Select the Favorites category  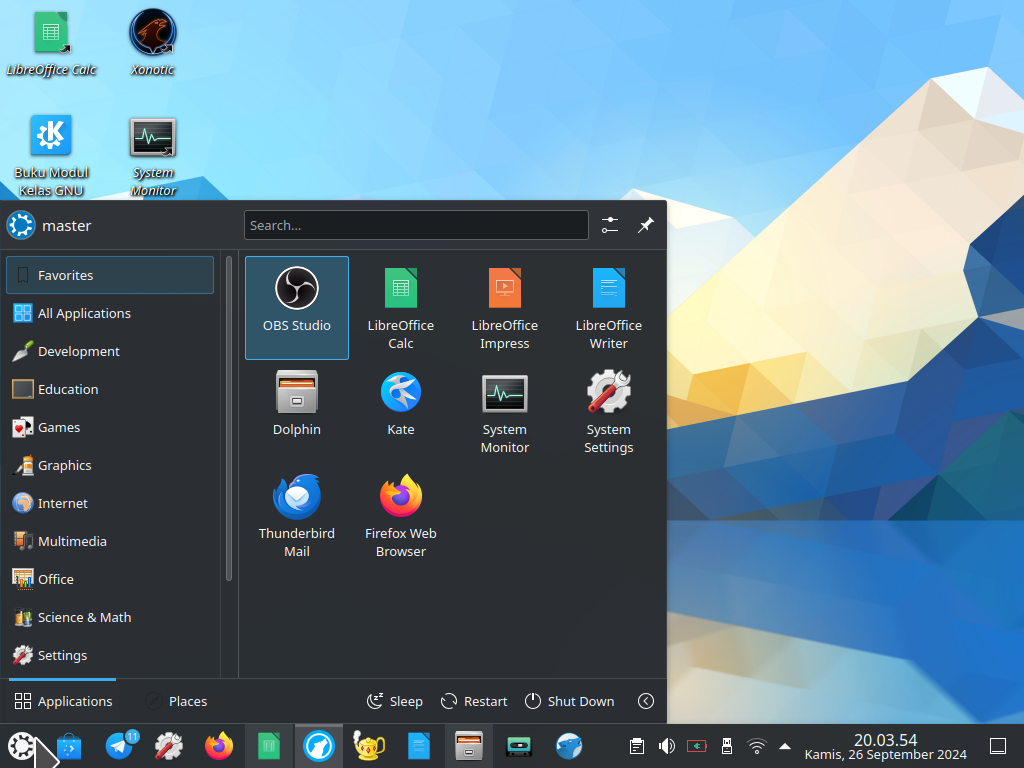pos(110,275)
